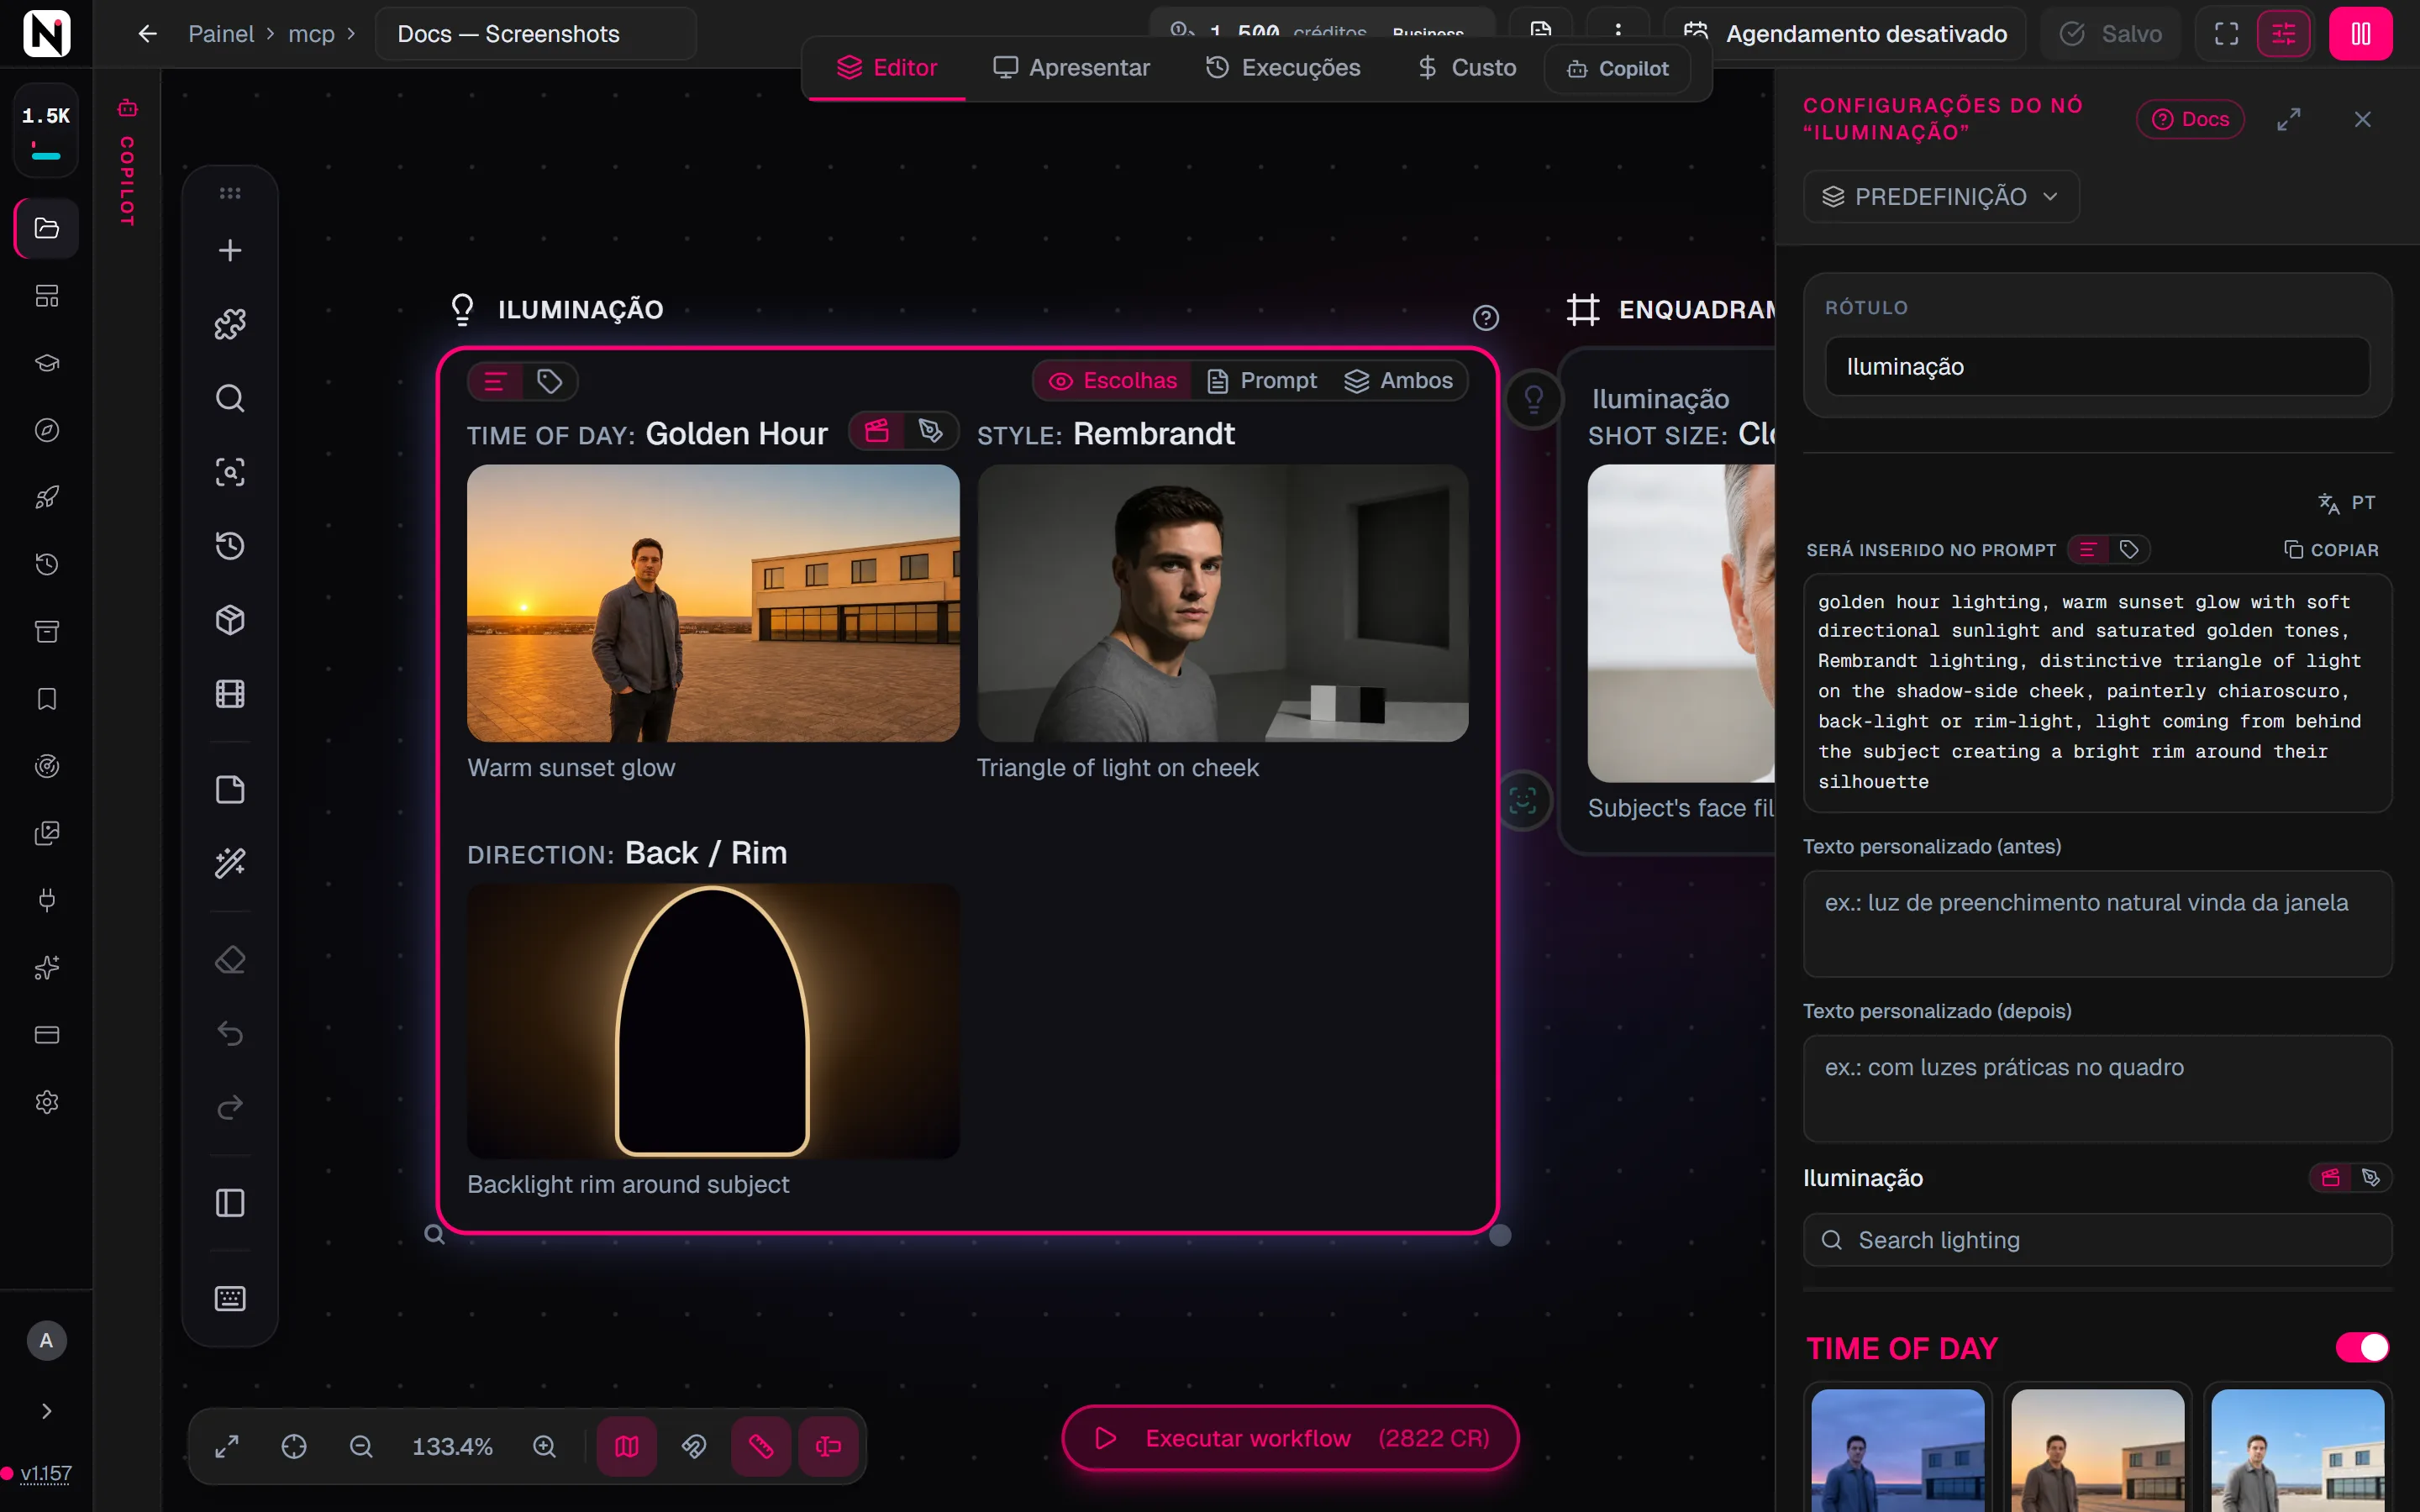The image size is (2420, 1512).
Task: Expand the node settings panel arrows
Action: click(x=2289, y=119)
